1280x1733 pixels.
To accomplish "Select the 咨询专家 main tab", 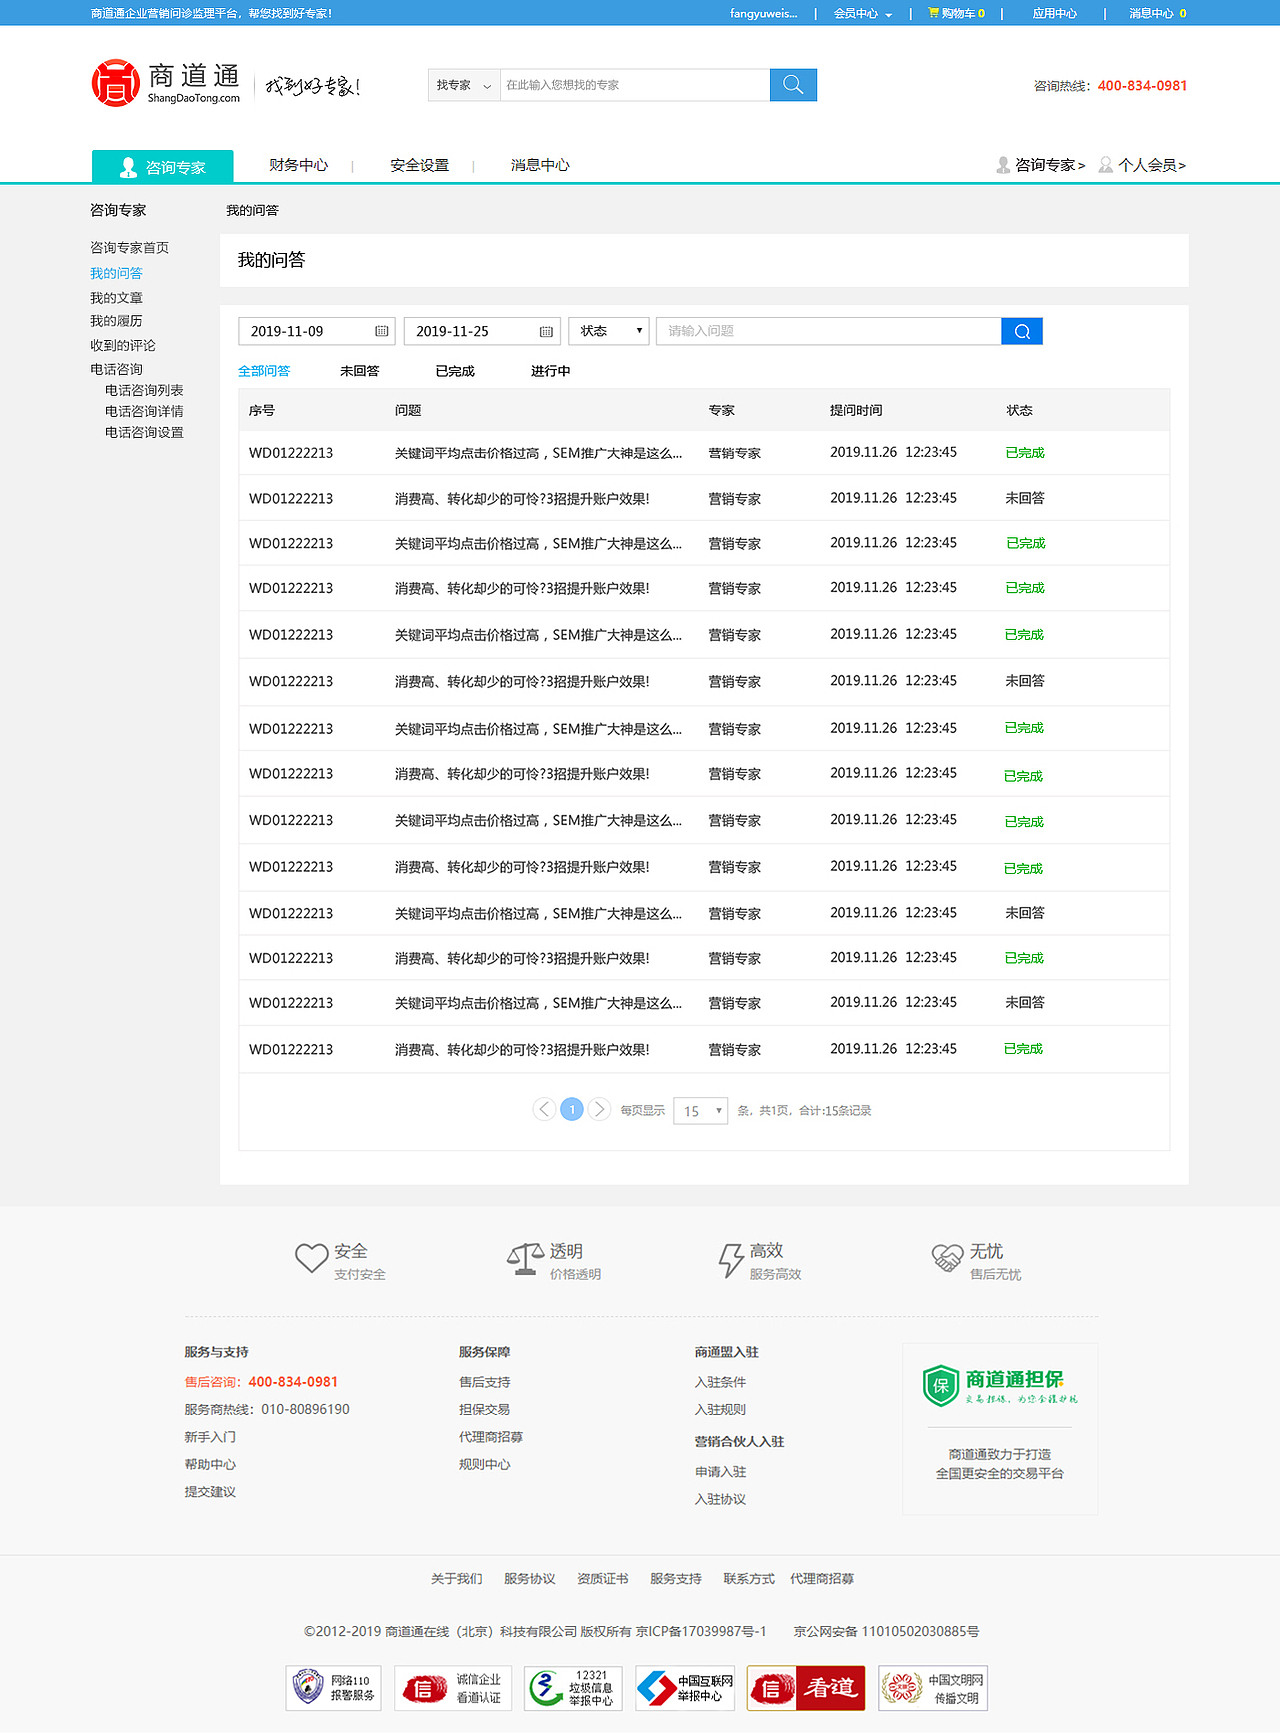I will [x=163, y=166].
